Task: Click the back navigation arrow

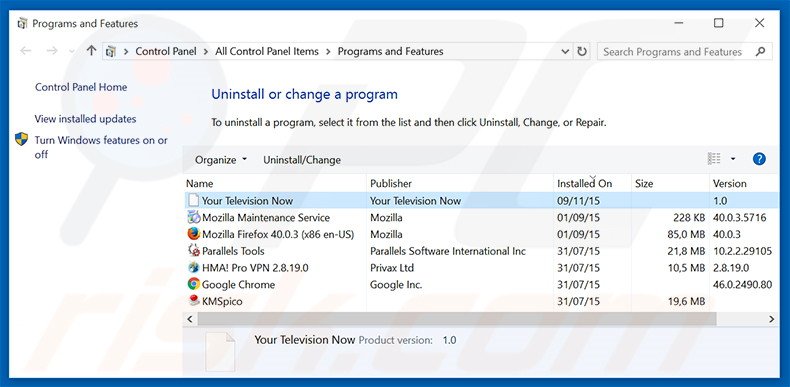Action: (x=26, y=51)
